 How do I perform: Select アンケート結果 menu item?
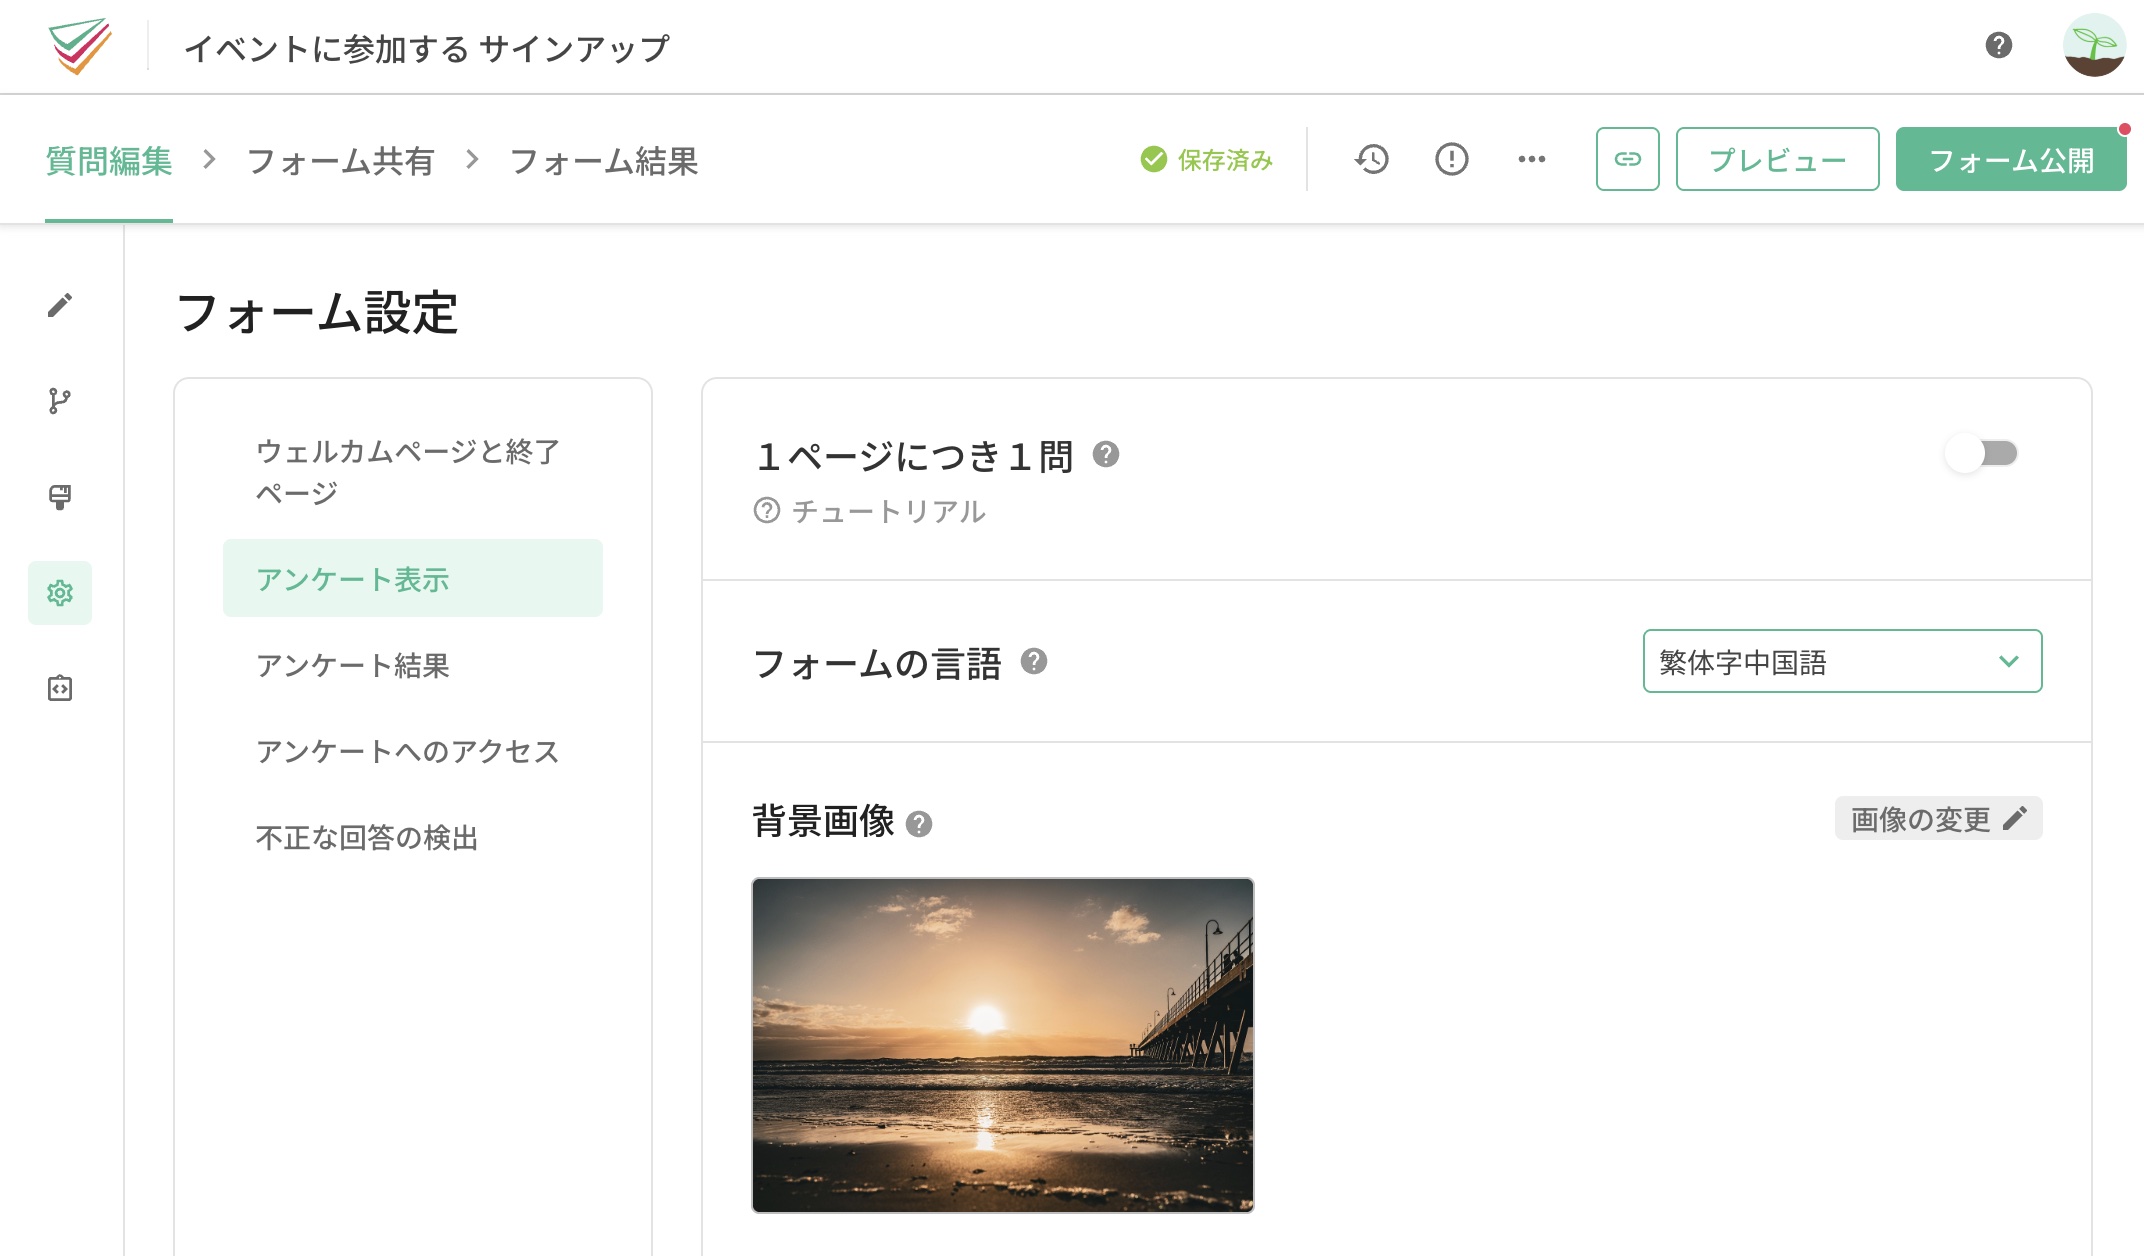point(413,665)
